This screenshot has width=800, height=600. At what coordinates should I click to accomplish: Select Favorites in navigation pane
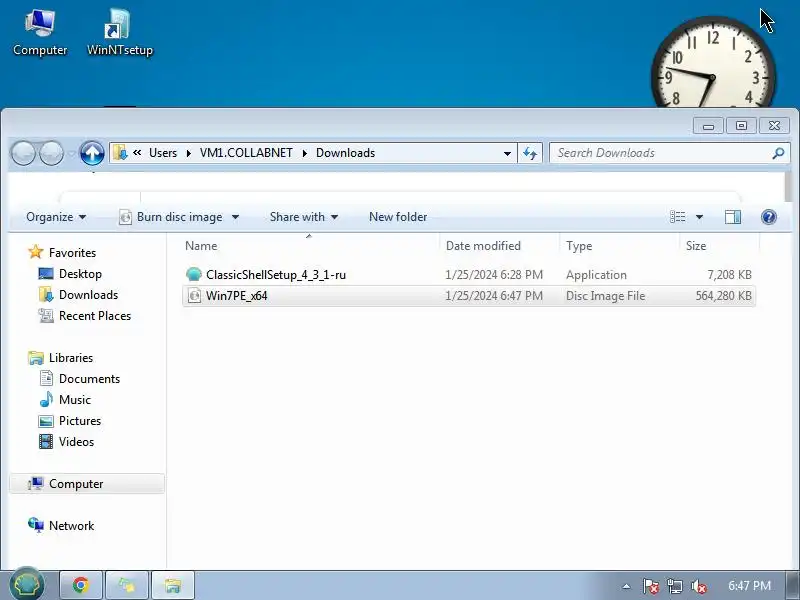[72, 253]
